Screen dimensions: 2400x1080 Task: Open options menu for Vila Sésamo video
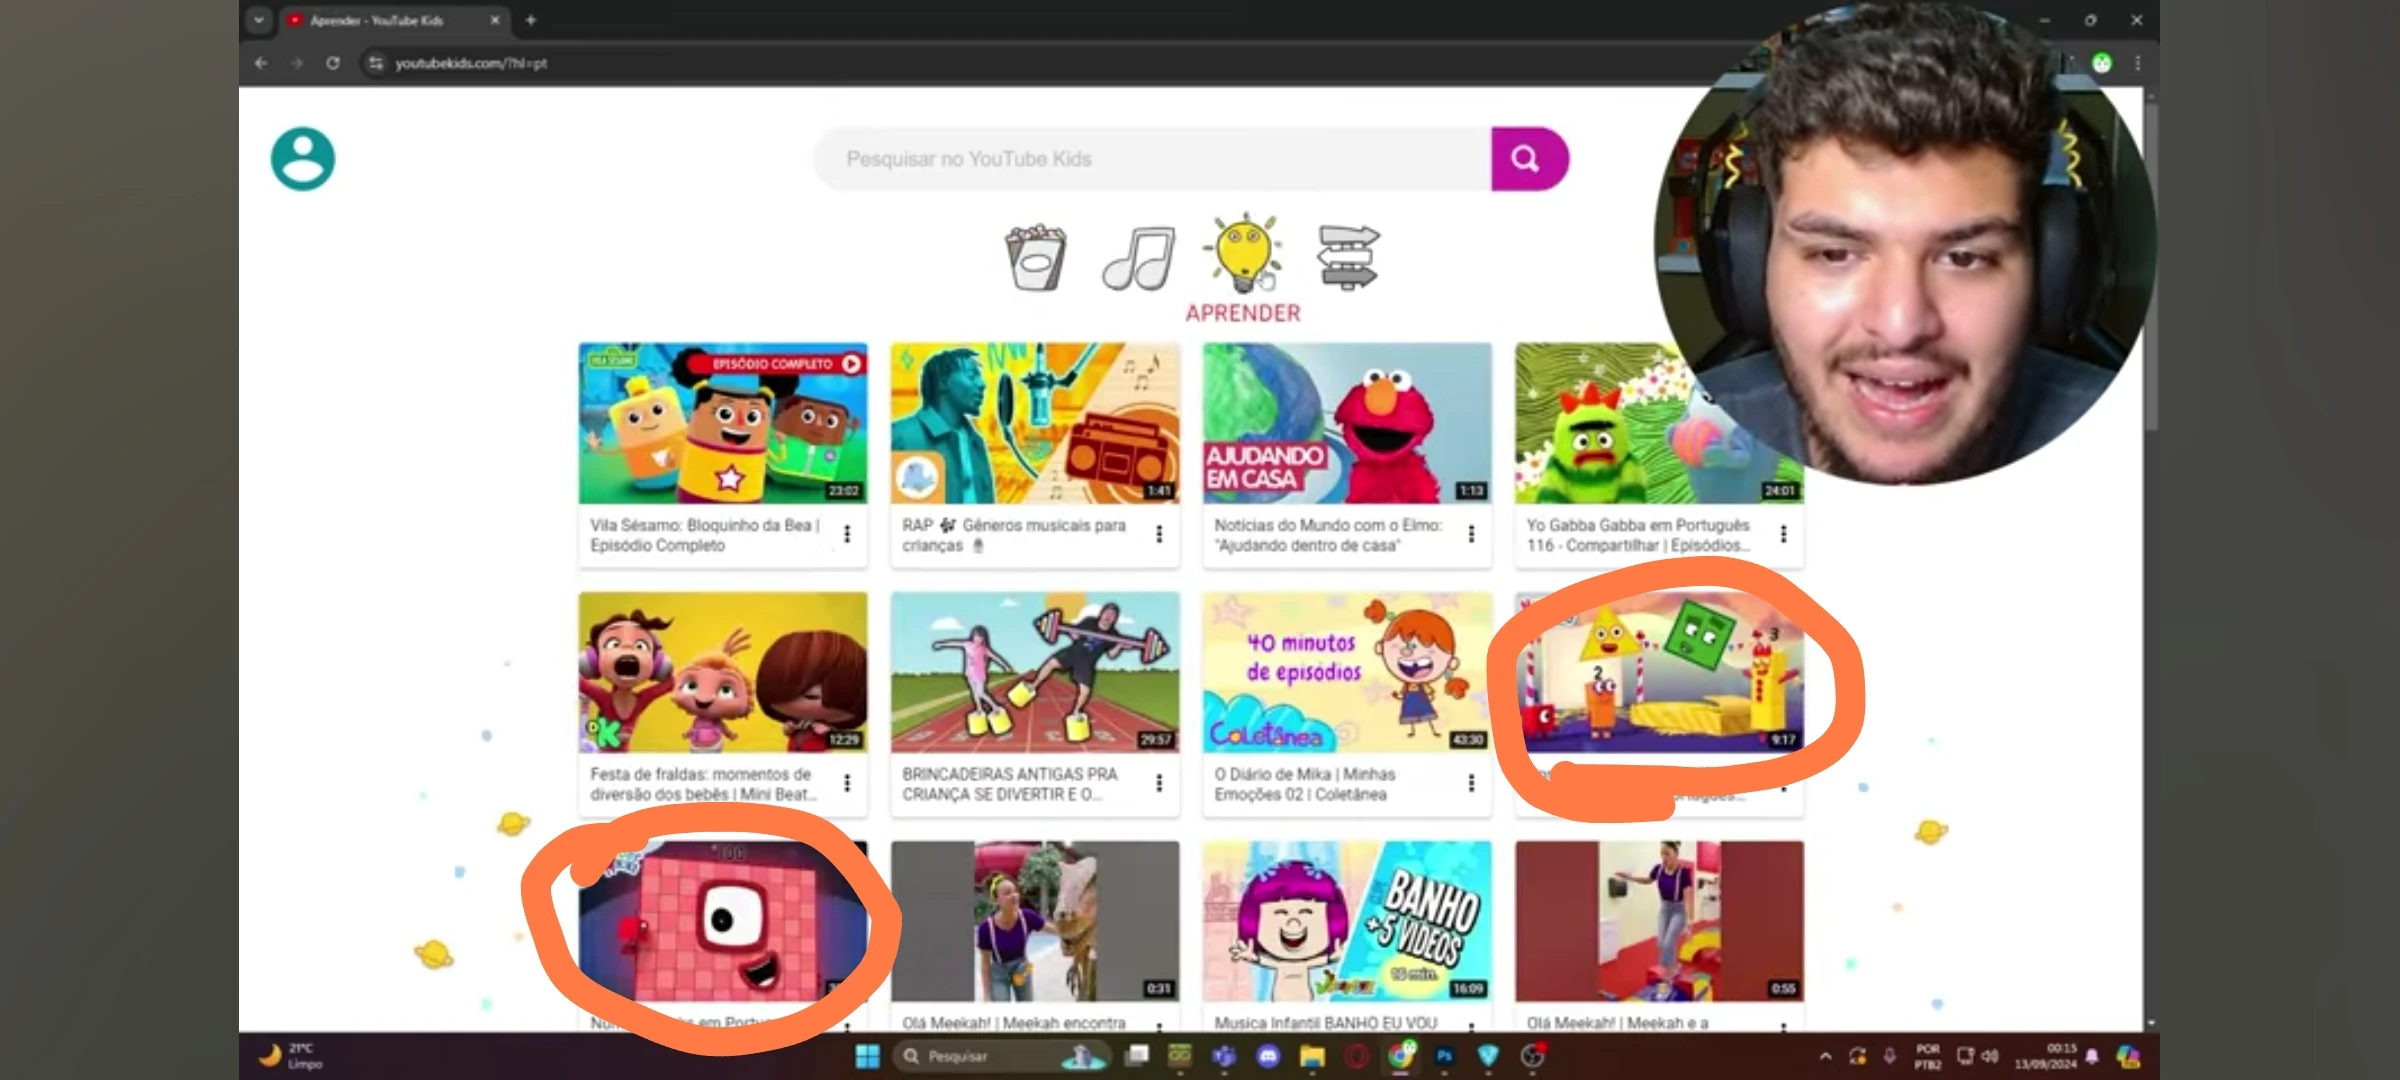click(847, 534)
